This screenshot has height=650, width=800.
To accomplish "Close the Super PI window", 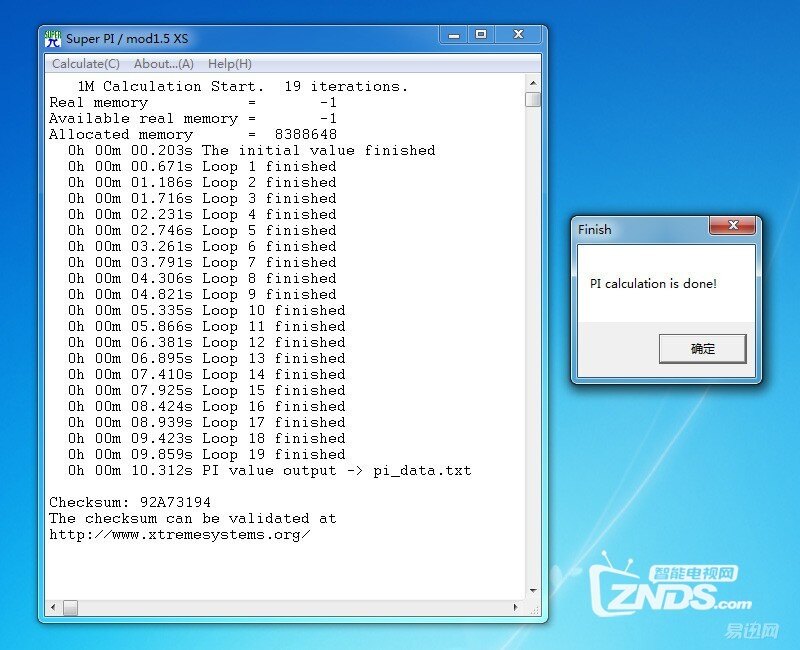I will [520, 35].
